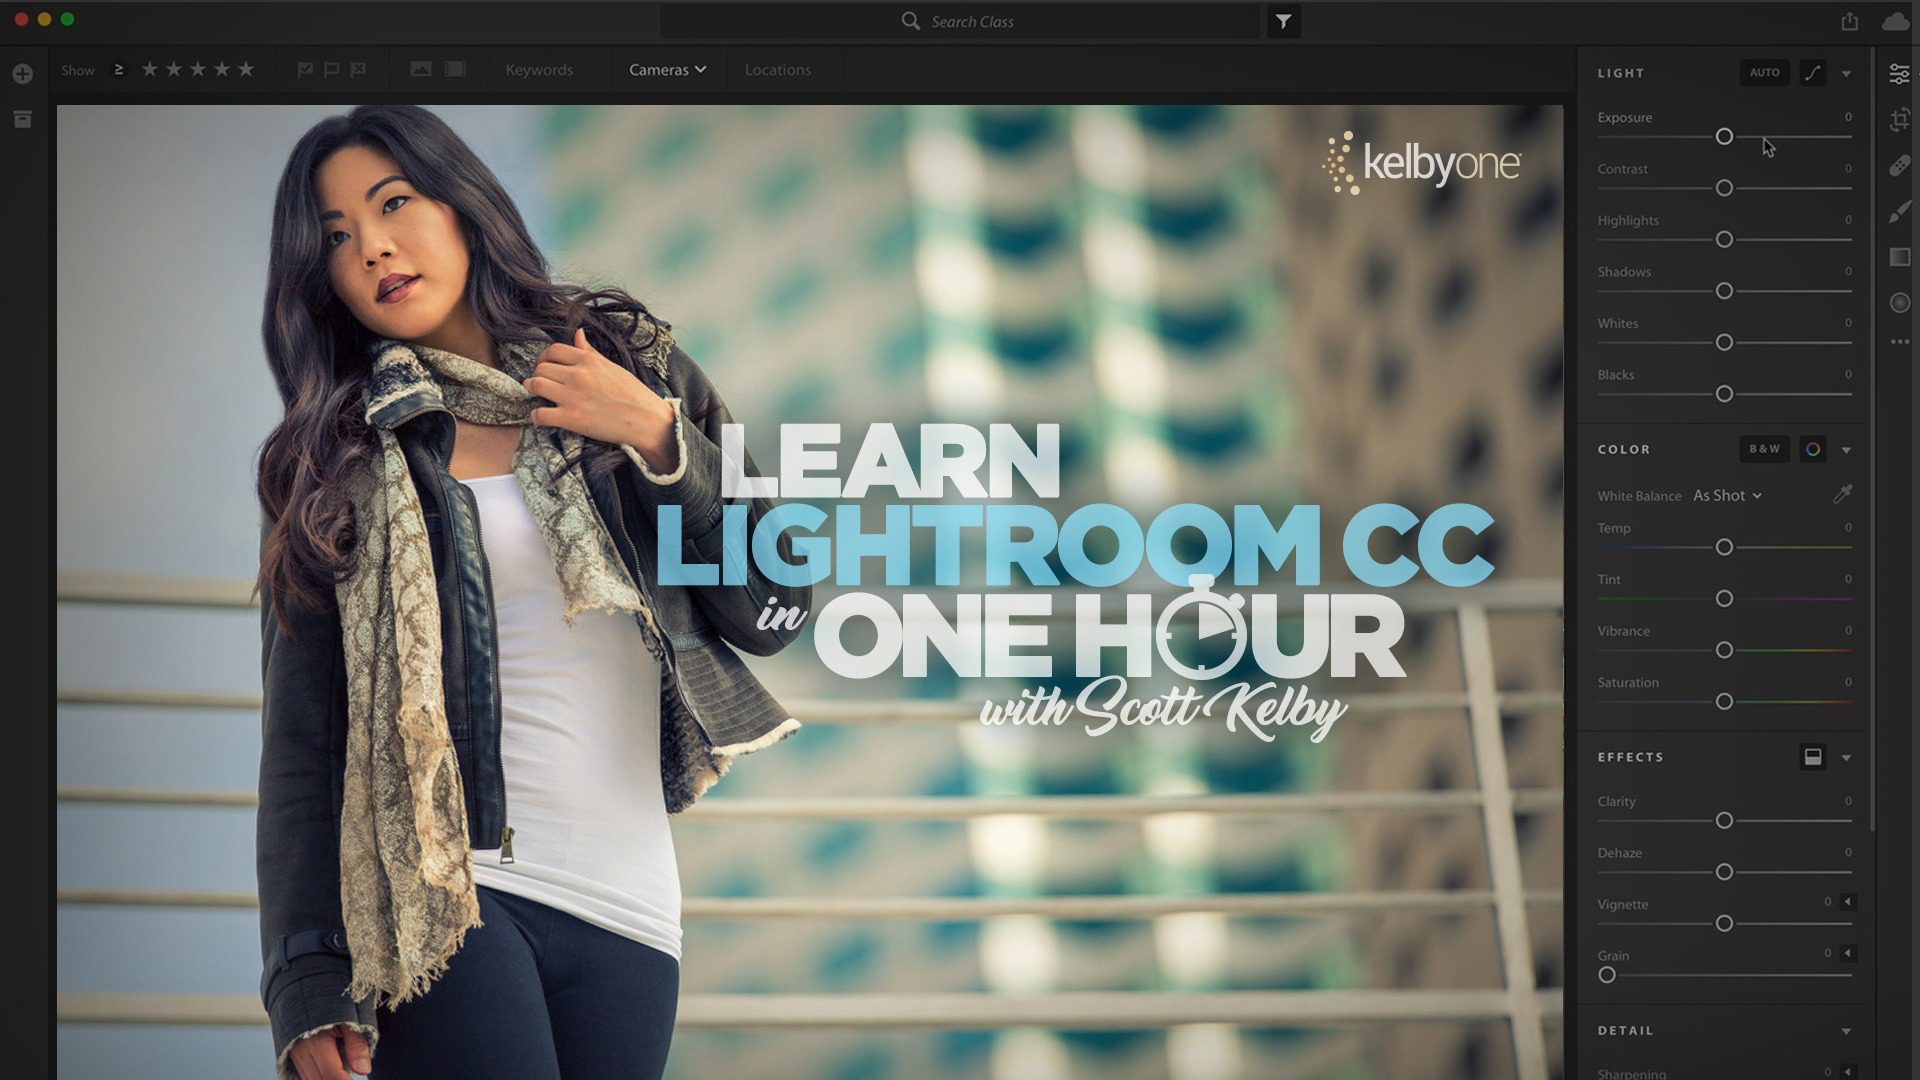Click the edit panel vertical scrollbar

click(x=1871, y=440)
